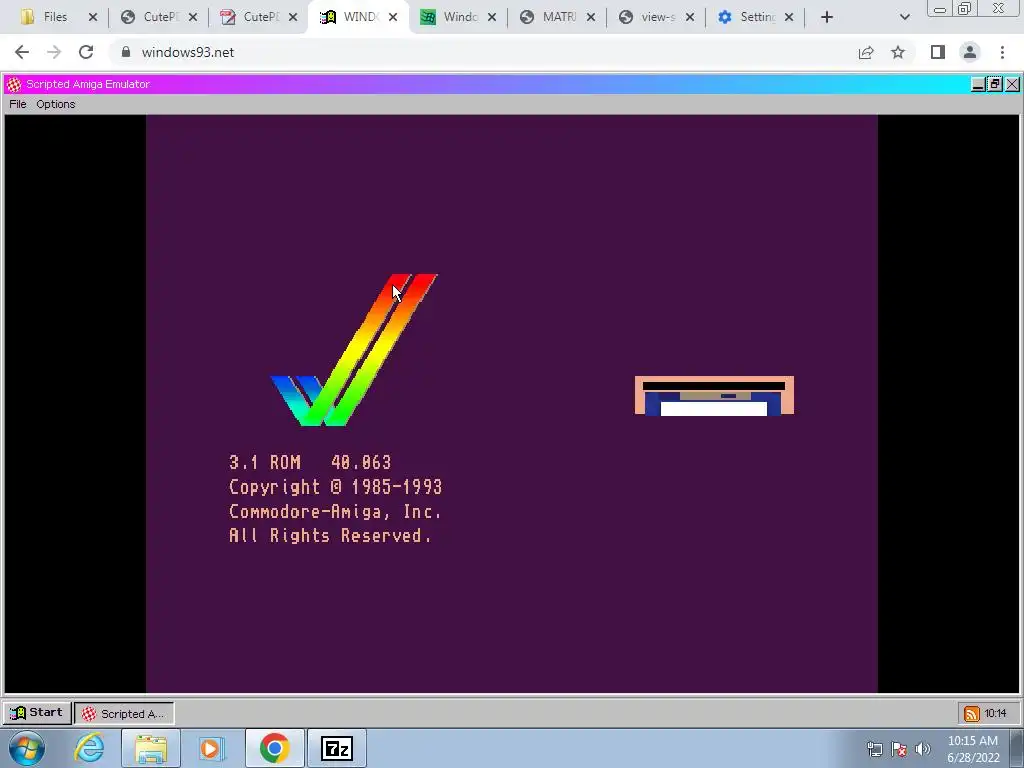Click the Amiga floppy disk insert graphic
This screenshot has width=1024, height=768.
[714, 395]
